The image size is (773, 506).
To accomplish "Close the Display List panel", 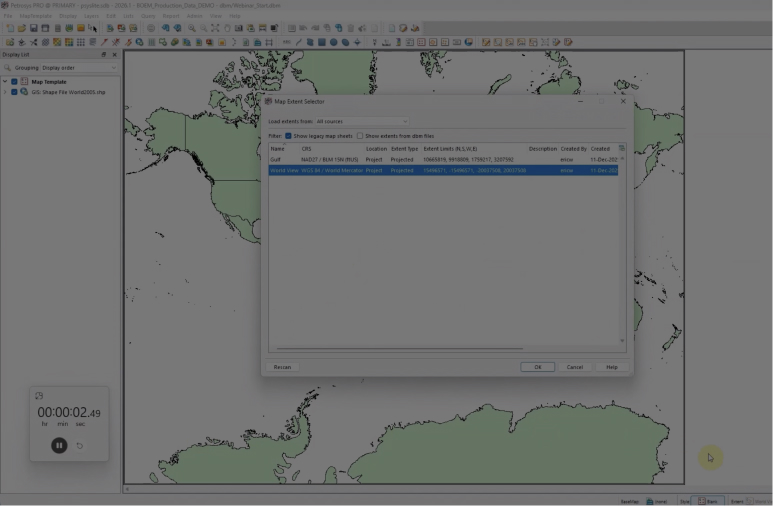I will click(x=115, y=55).
